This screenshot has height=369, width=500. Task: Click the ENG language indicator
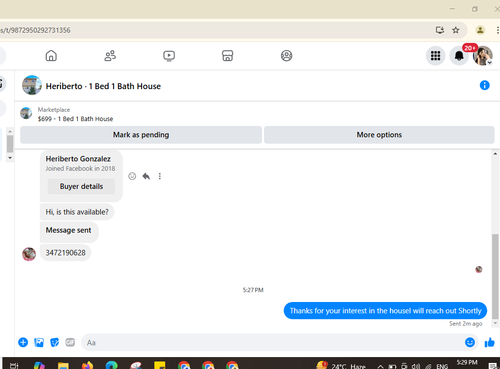[x=442, y=366]
